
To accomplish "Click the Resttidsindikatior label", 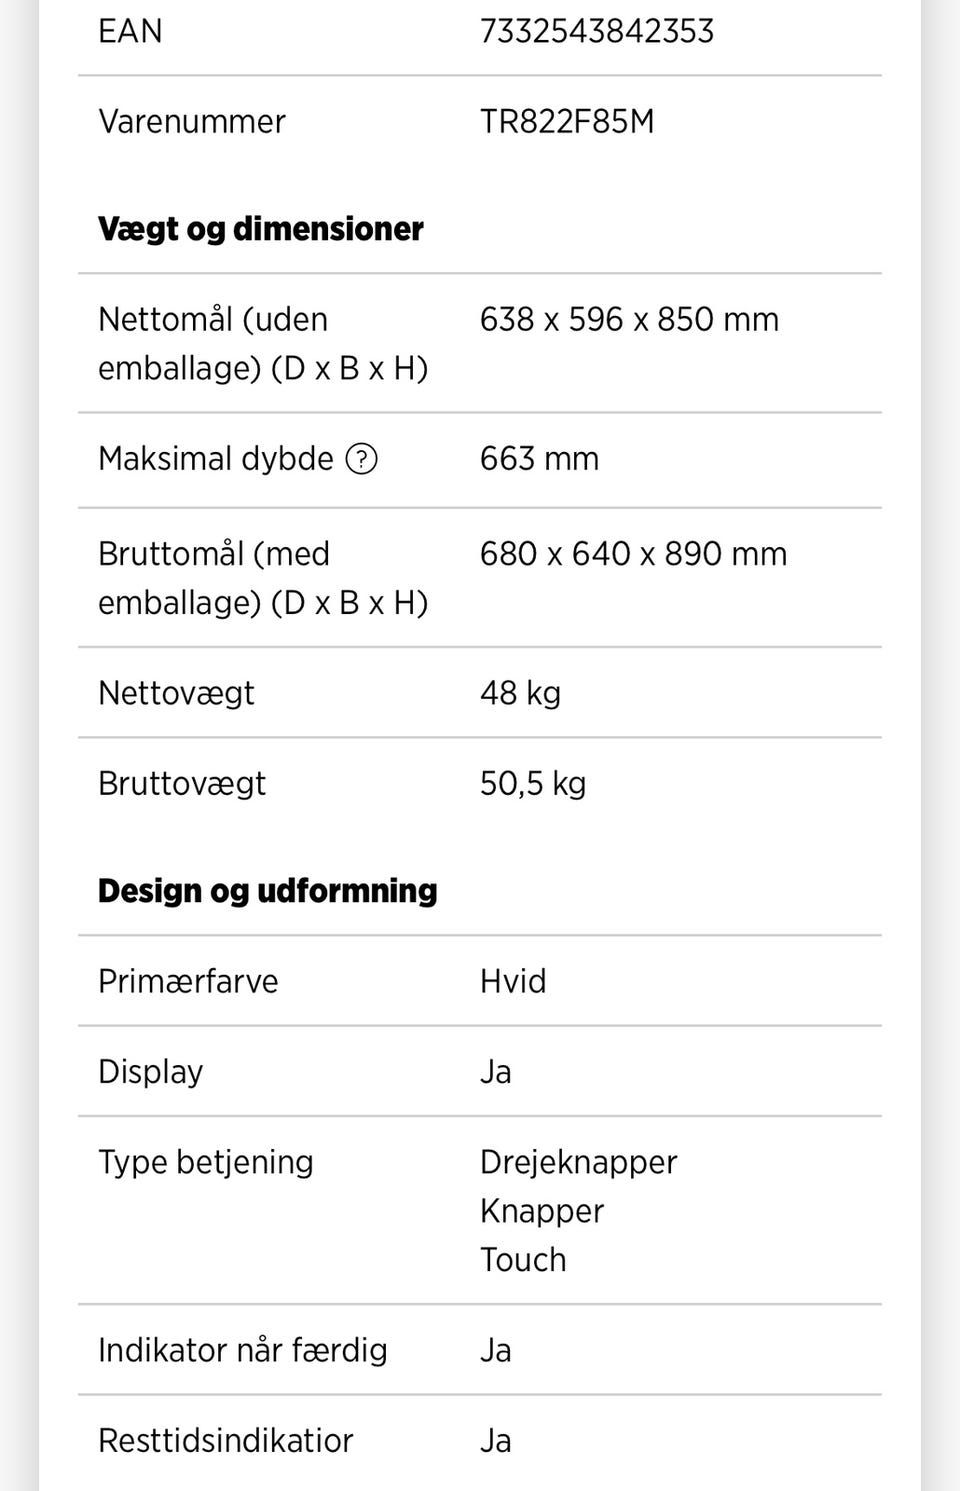I will (225, 1440).
